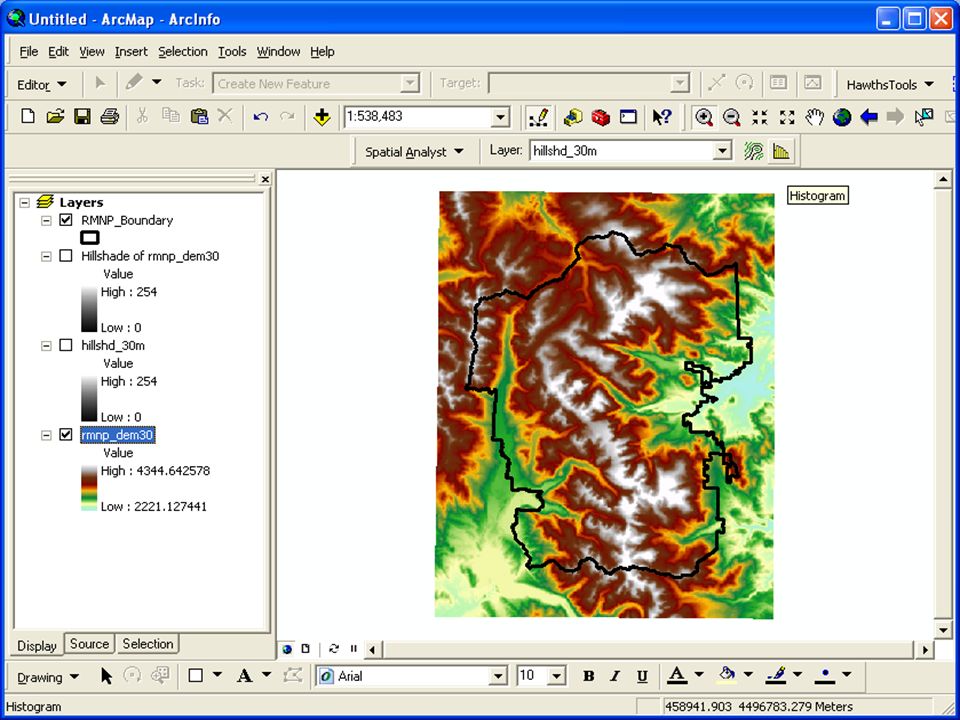Screen dimensions: 960x720
Task: Refresh the map display
Action: 334,649
